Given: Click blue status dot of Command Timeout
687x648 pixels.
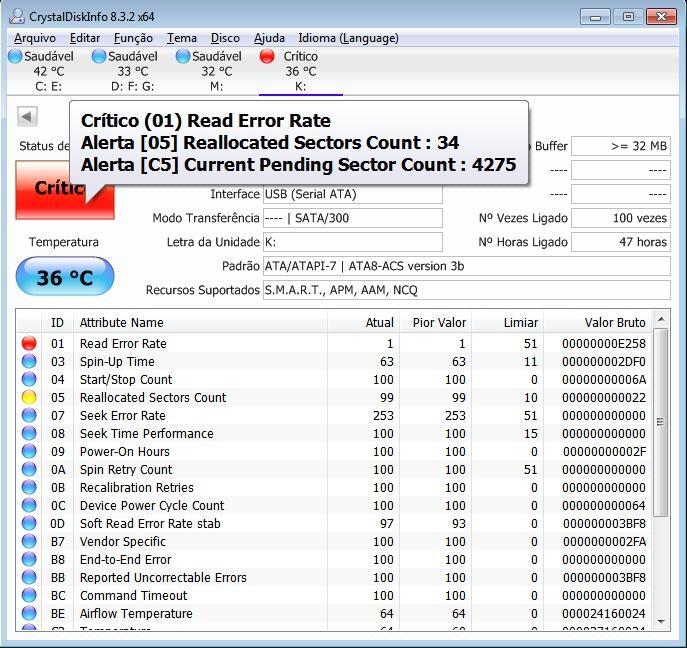Looking at the screenshot, I should coord(29,595).
